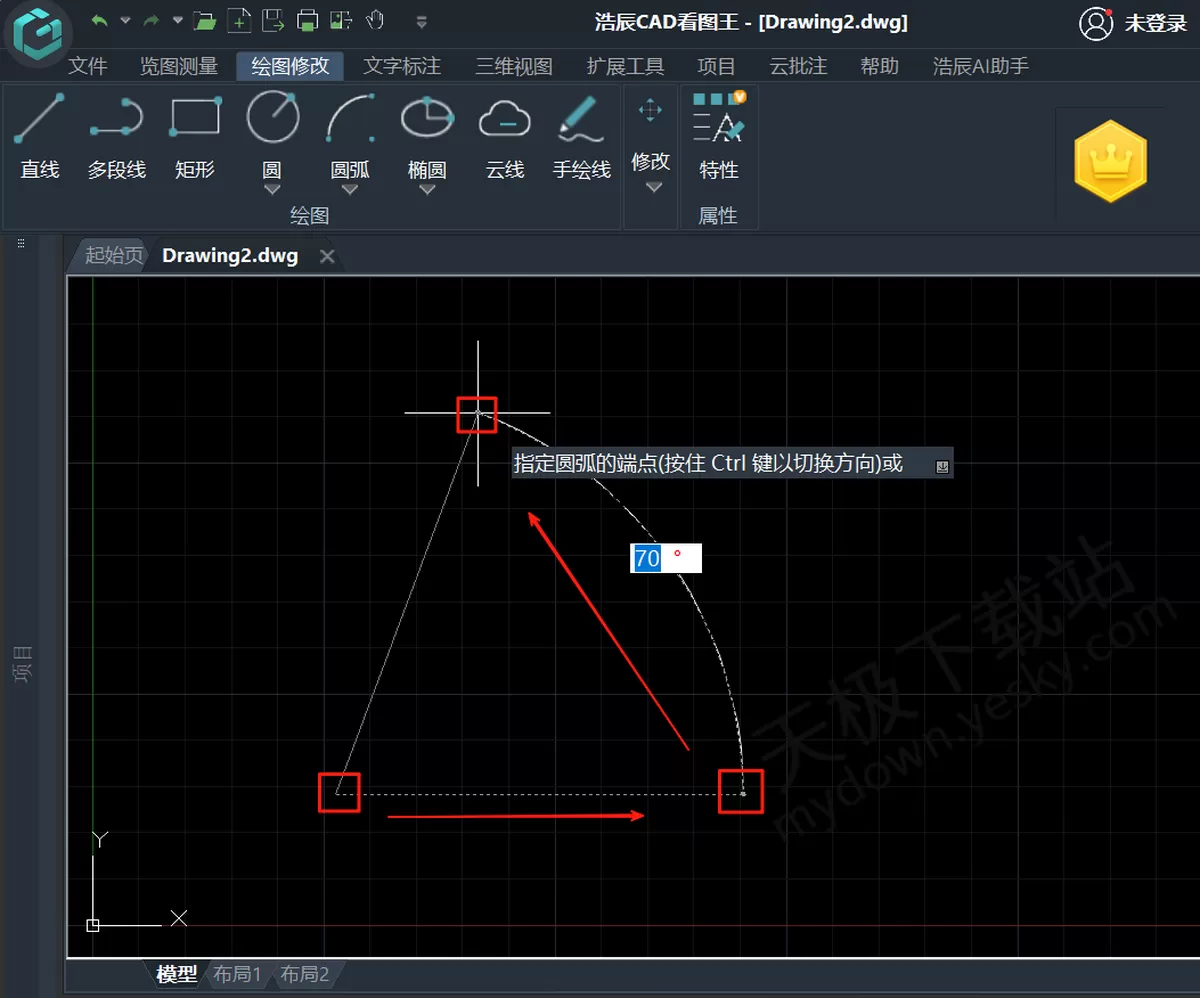
Task: Close the Drawing2.dwg tab
Action: click(327, 257)
